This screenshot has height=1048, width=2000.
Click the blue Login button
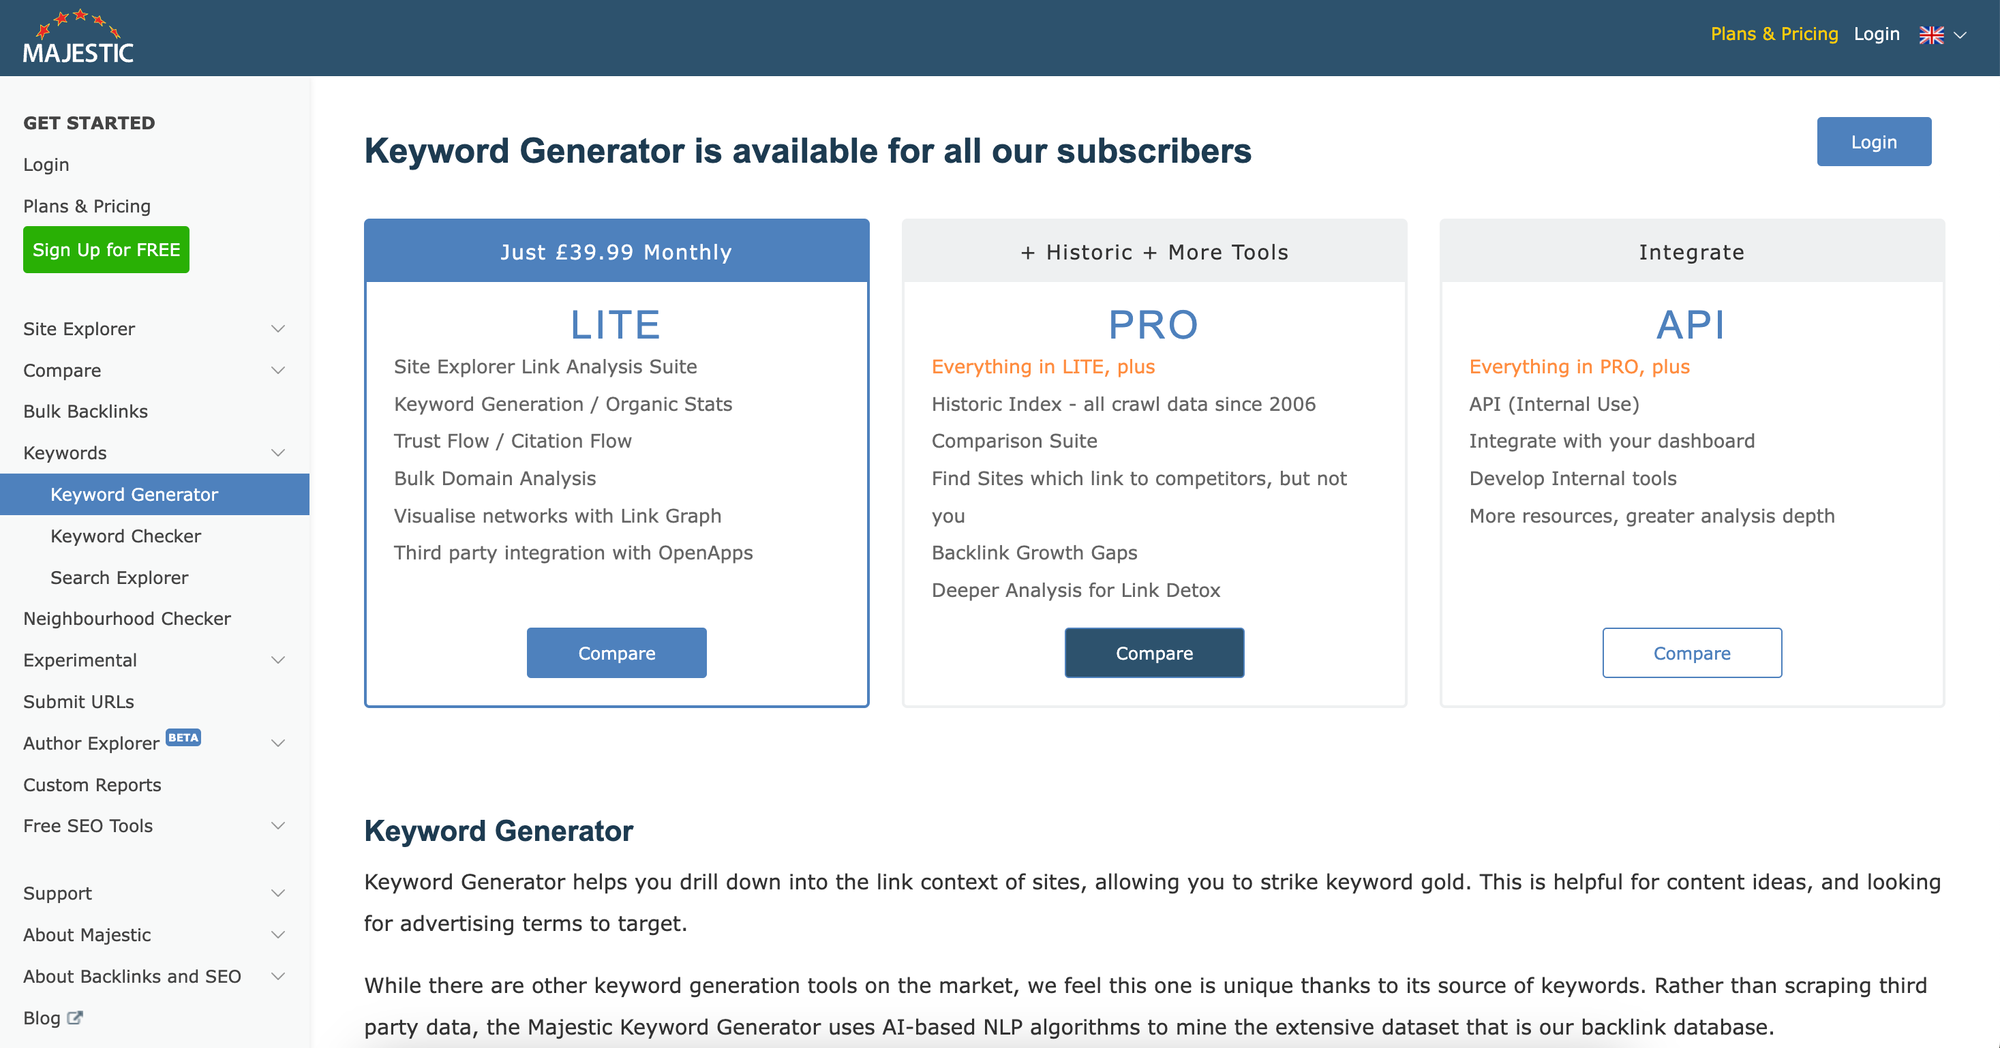pos(1874,142)
